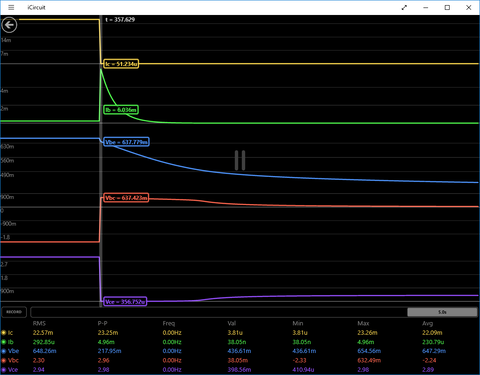Viewport: 480px width, 375px height.
Task: Click the timeline scrub bar track
Action: click(219, 312)
